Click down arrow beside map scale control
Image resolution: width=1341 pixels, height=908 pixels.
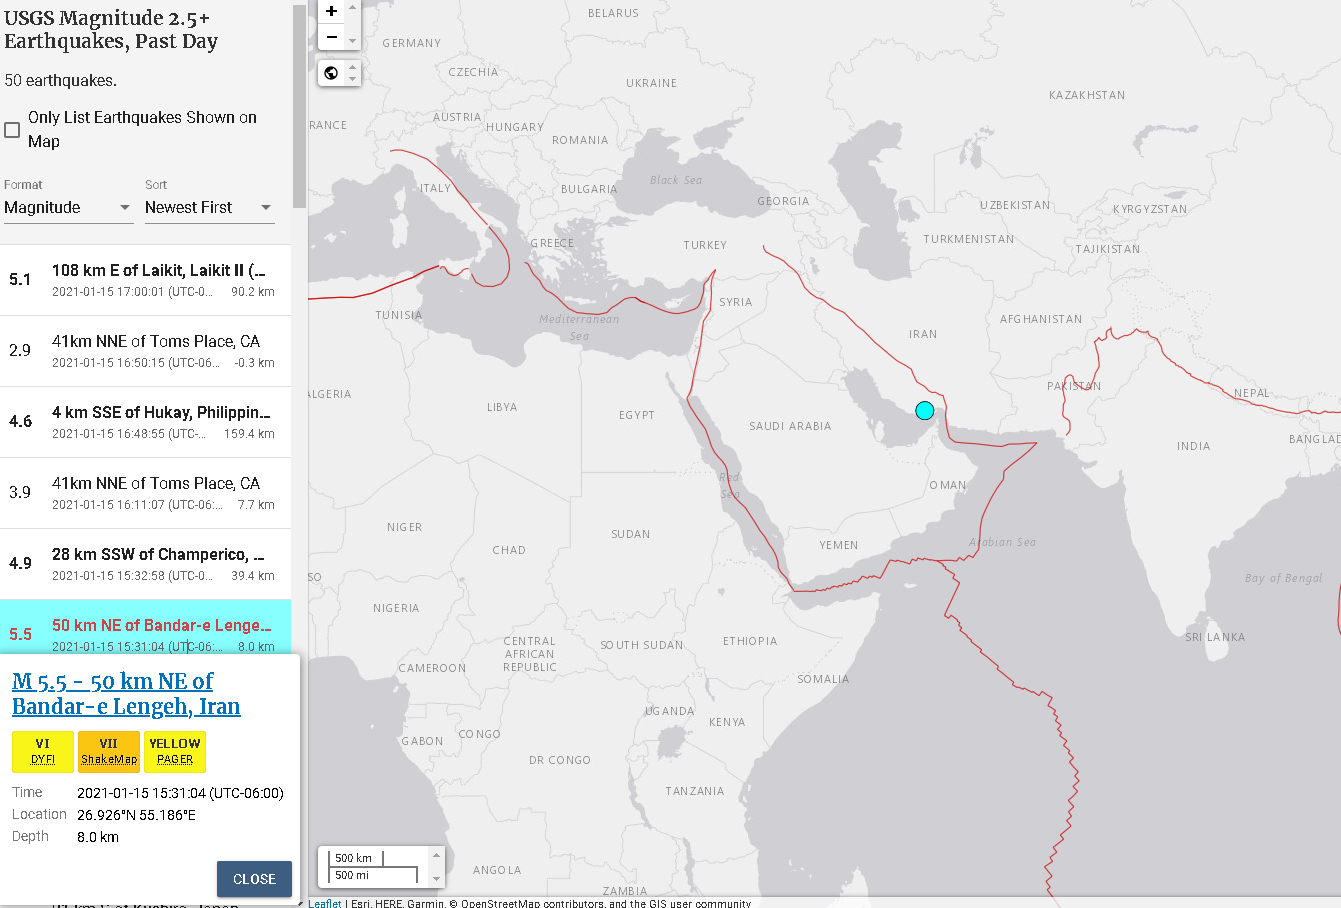tap(436, 879)
